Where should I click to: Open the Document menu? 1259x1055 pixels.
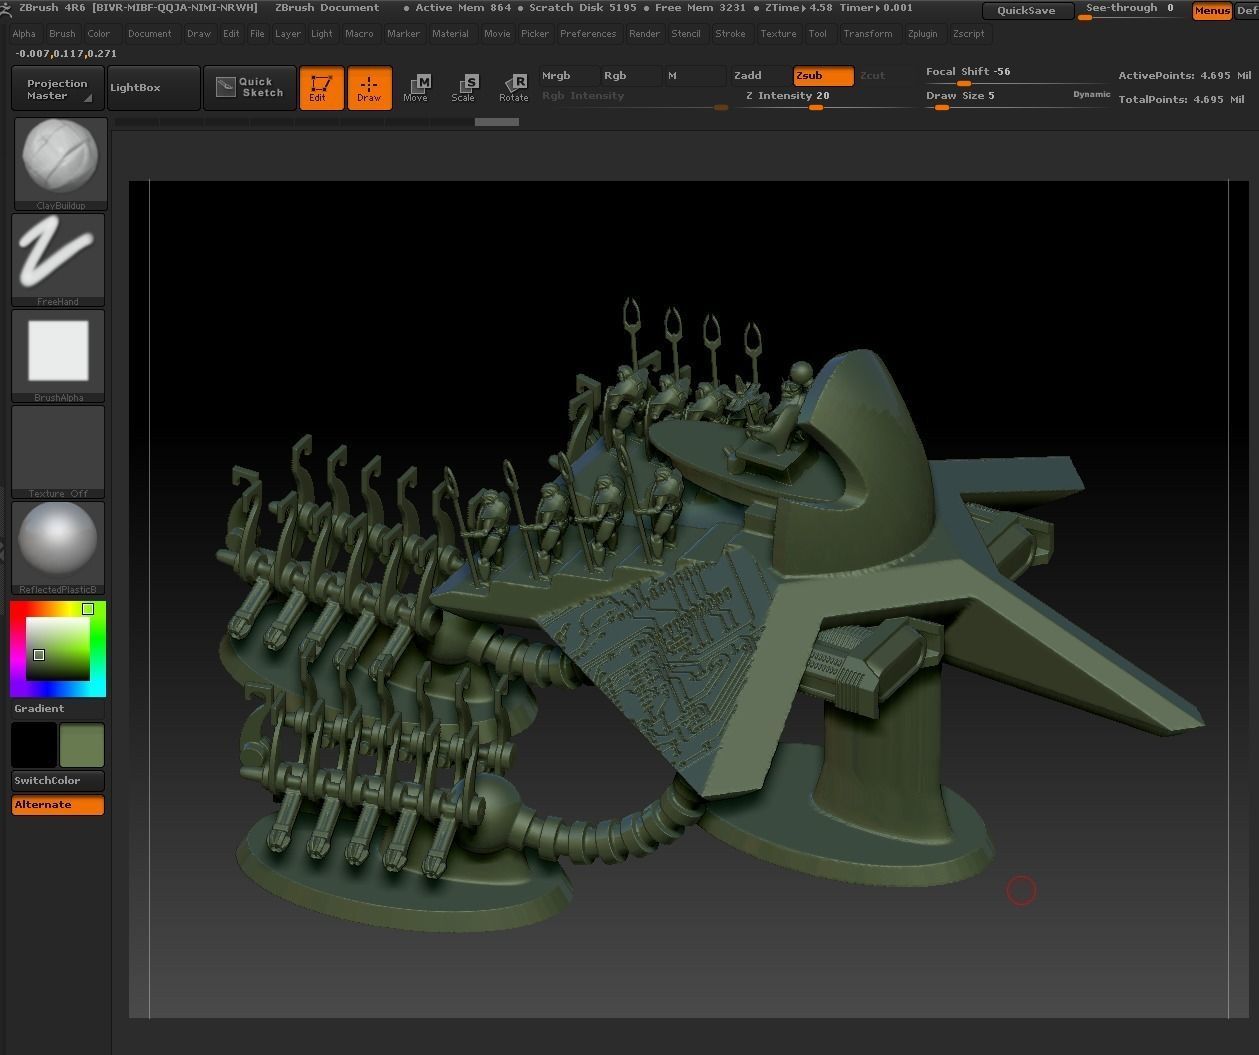(x=150, y=34)
